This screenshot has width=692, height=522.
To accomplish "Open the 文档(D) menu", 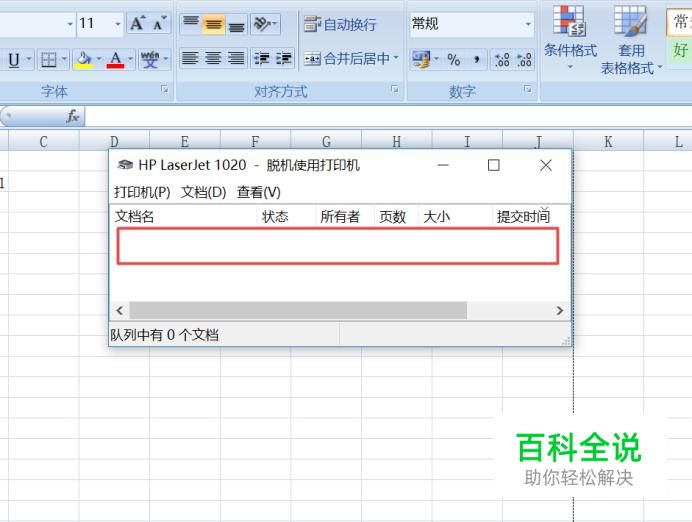I will (x=203, y=192).
